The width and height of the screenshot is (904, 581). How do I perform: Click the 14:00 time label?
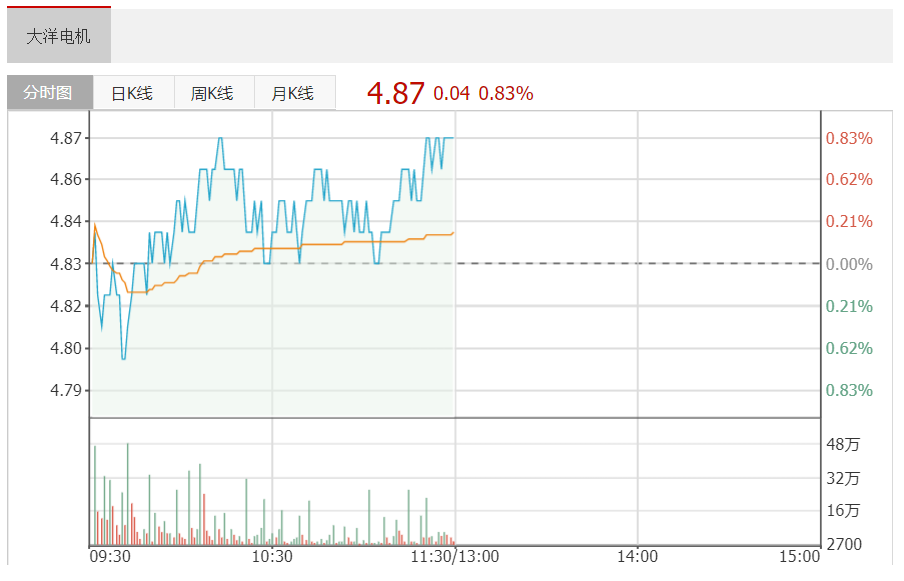tap(638, 557)
